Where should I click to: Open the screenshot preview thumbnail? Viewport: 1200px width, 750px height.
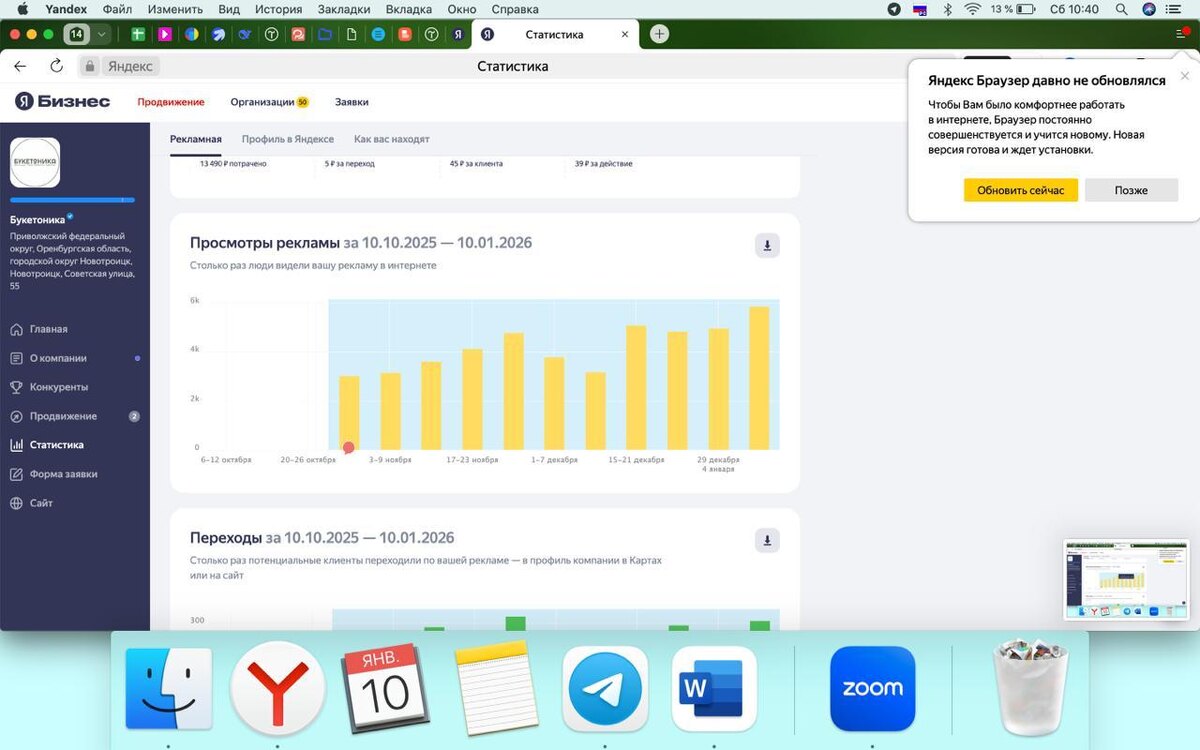pos(1127,581)
